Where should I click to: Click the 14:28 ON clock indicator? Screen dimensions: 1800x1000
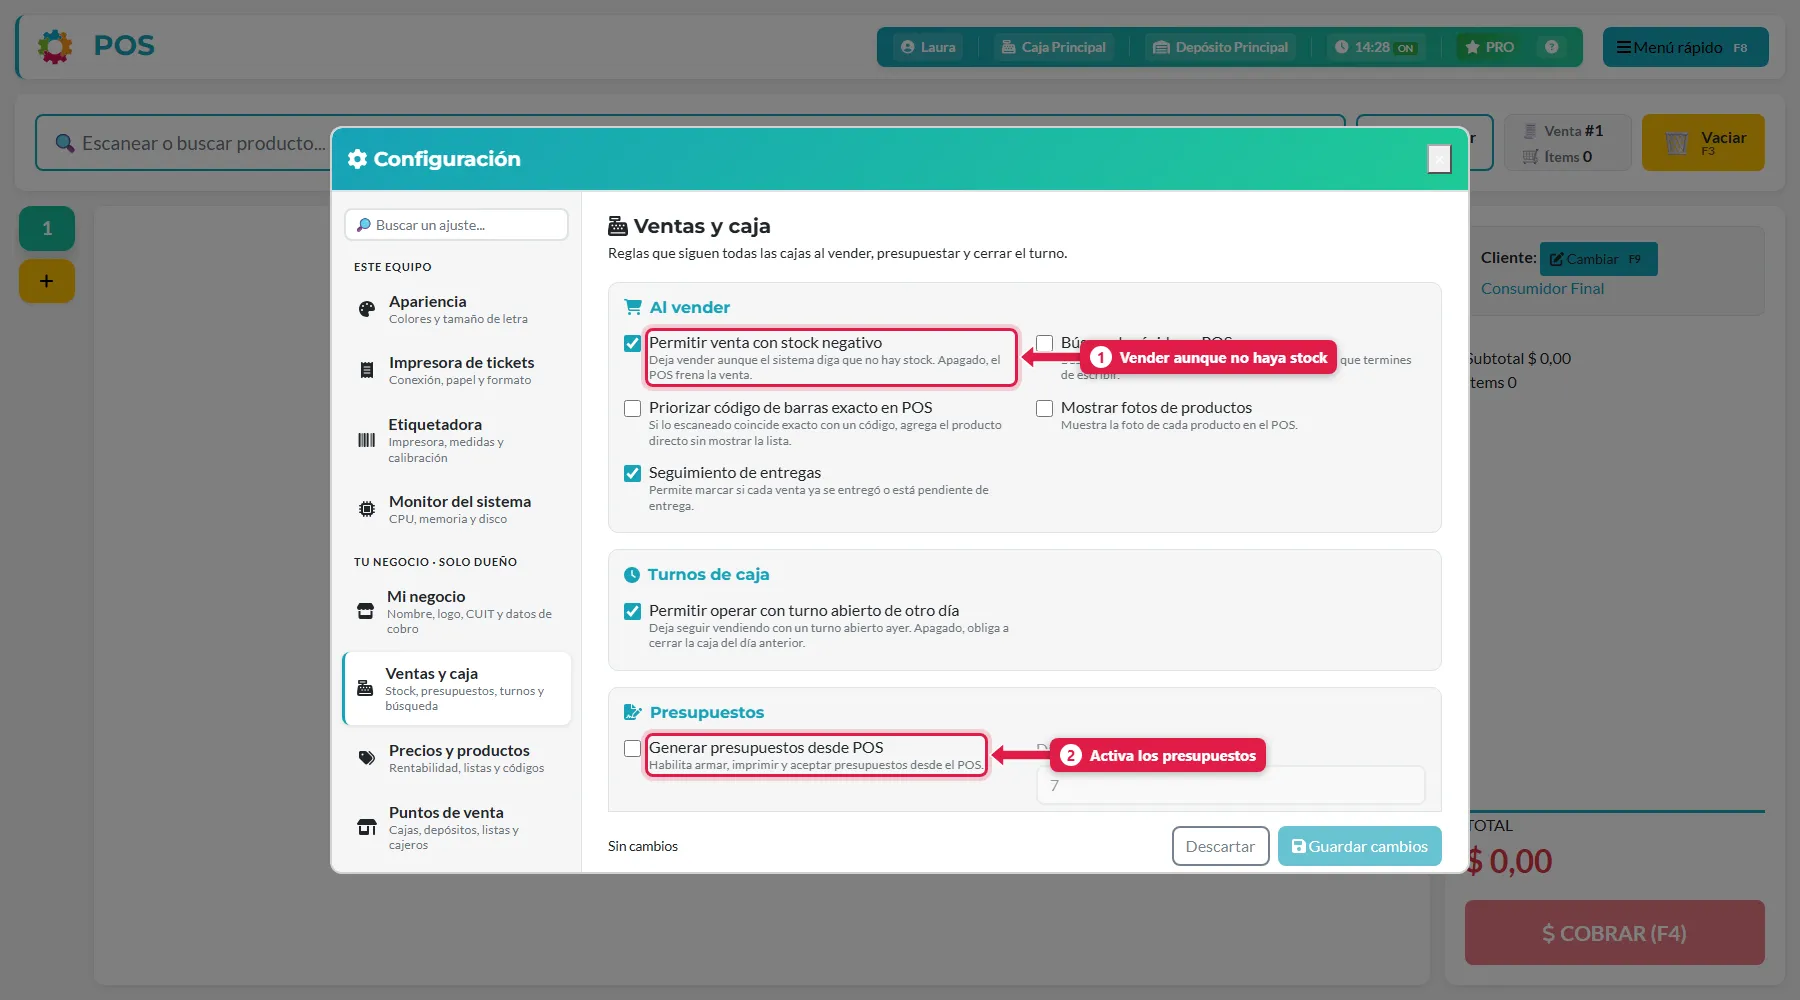tap(1374, 47)
